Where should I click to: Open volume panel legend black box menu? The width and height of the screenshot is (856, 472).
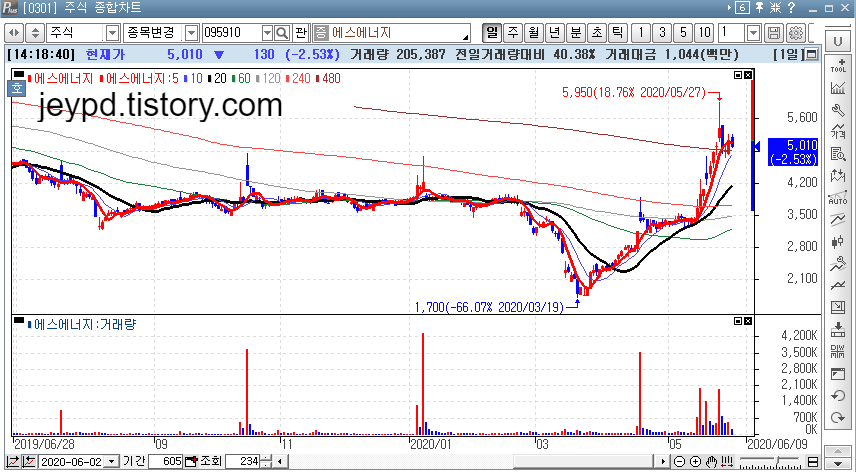(19, 320)
